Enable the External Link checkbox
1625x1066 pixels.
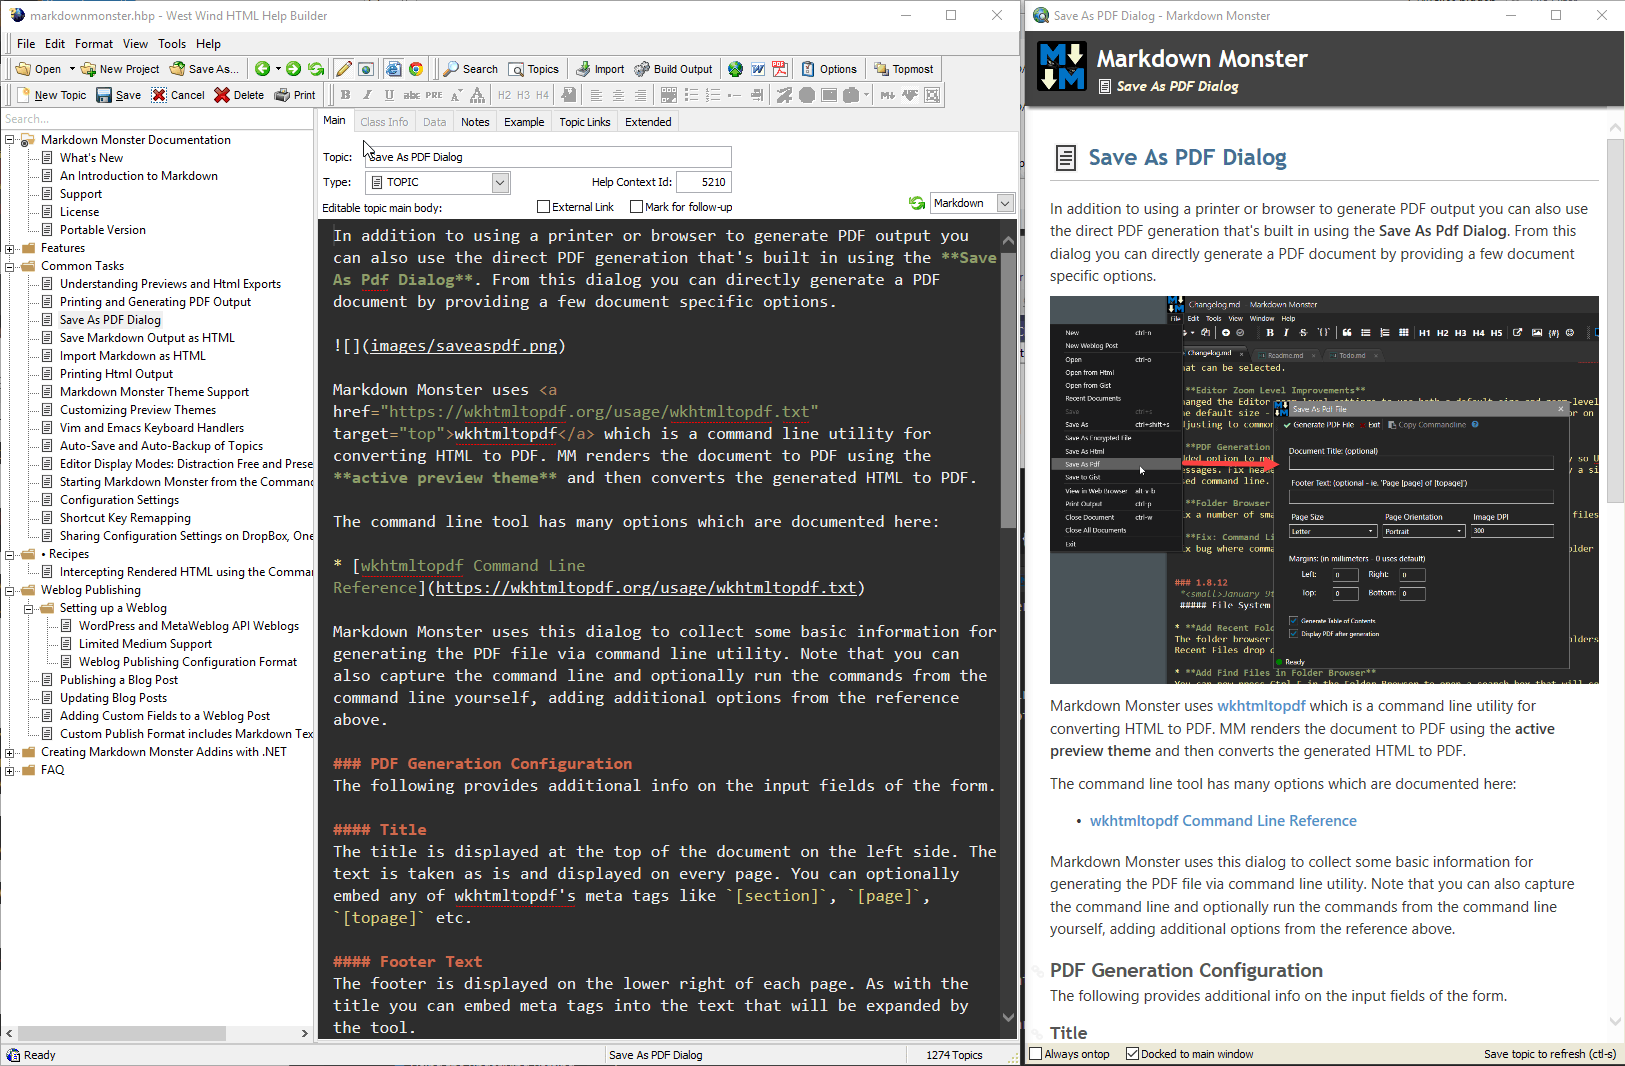click(x=543, y=207)
